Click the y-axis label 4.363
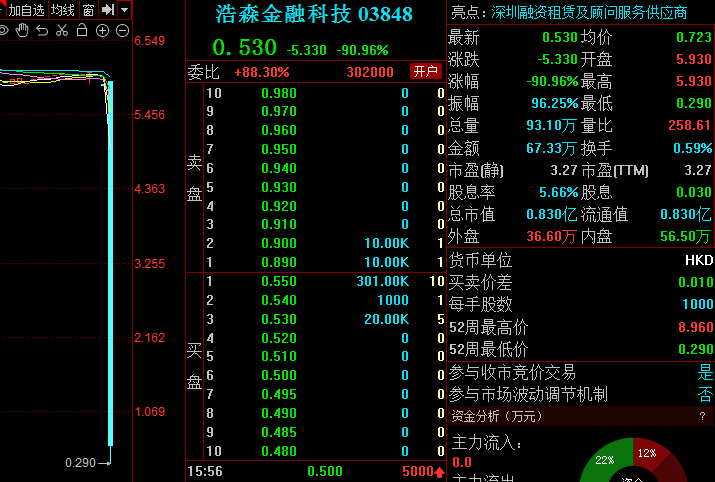715x482 pixels. tap(150, 189)
